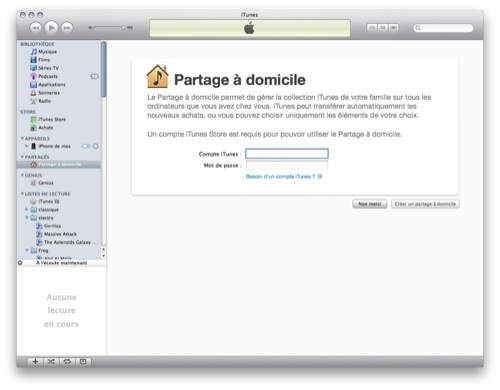Play the current track
This screenshot has height=390, width=500.
(51, 28)
